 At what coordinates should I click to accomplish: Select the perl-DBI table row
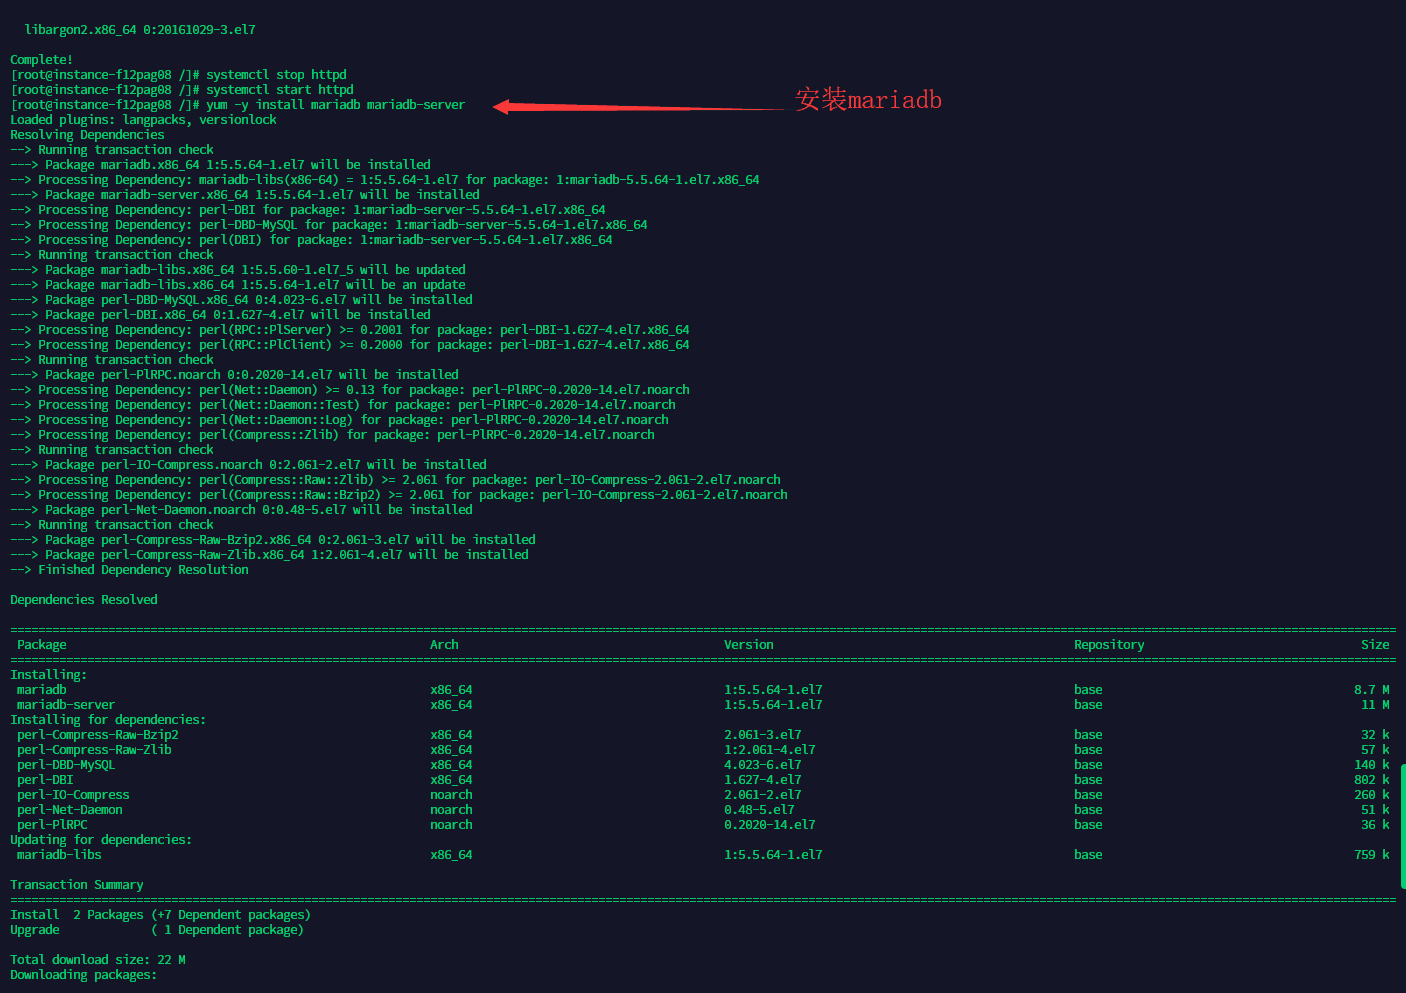coord(44,779)
